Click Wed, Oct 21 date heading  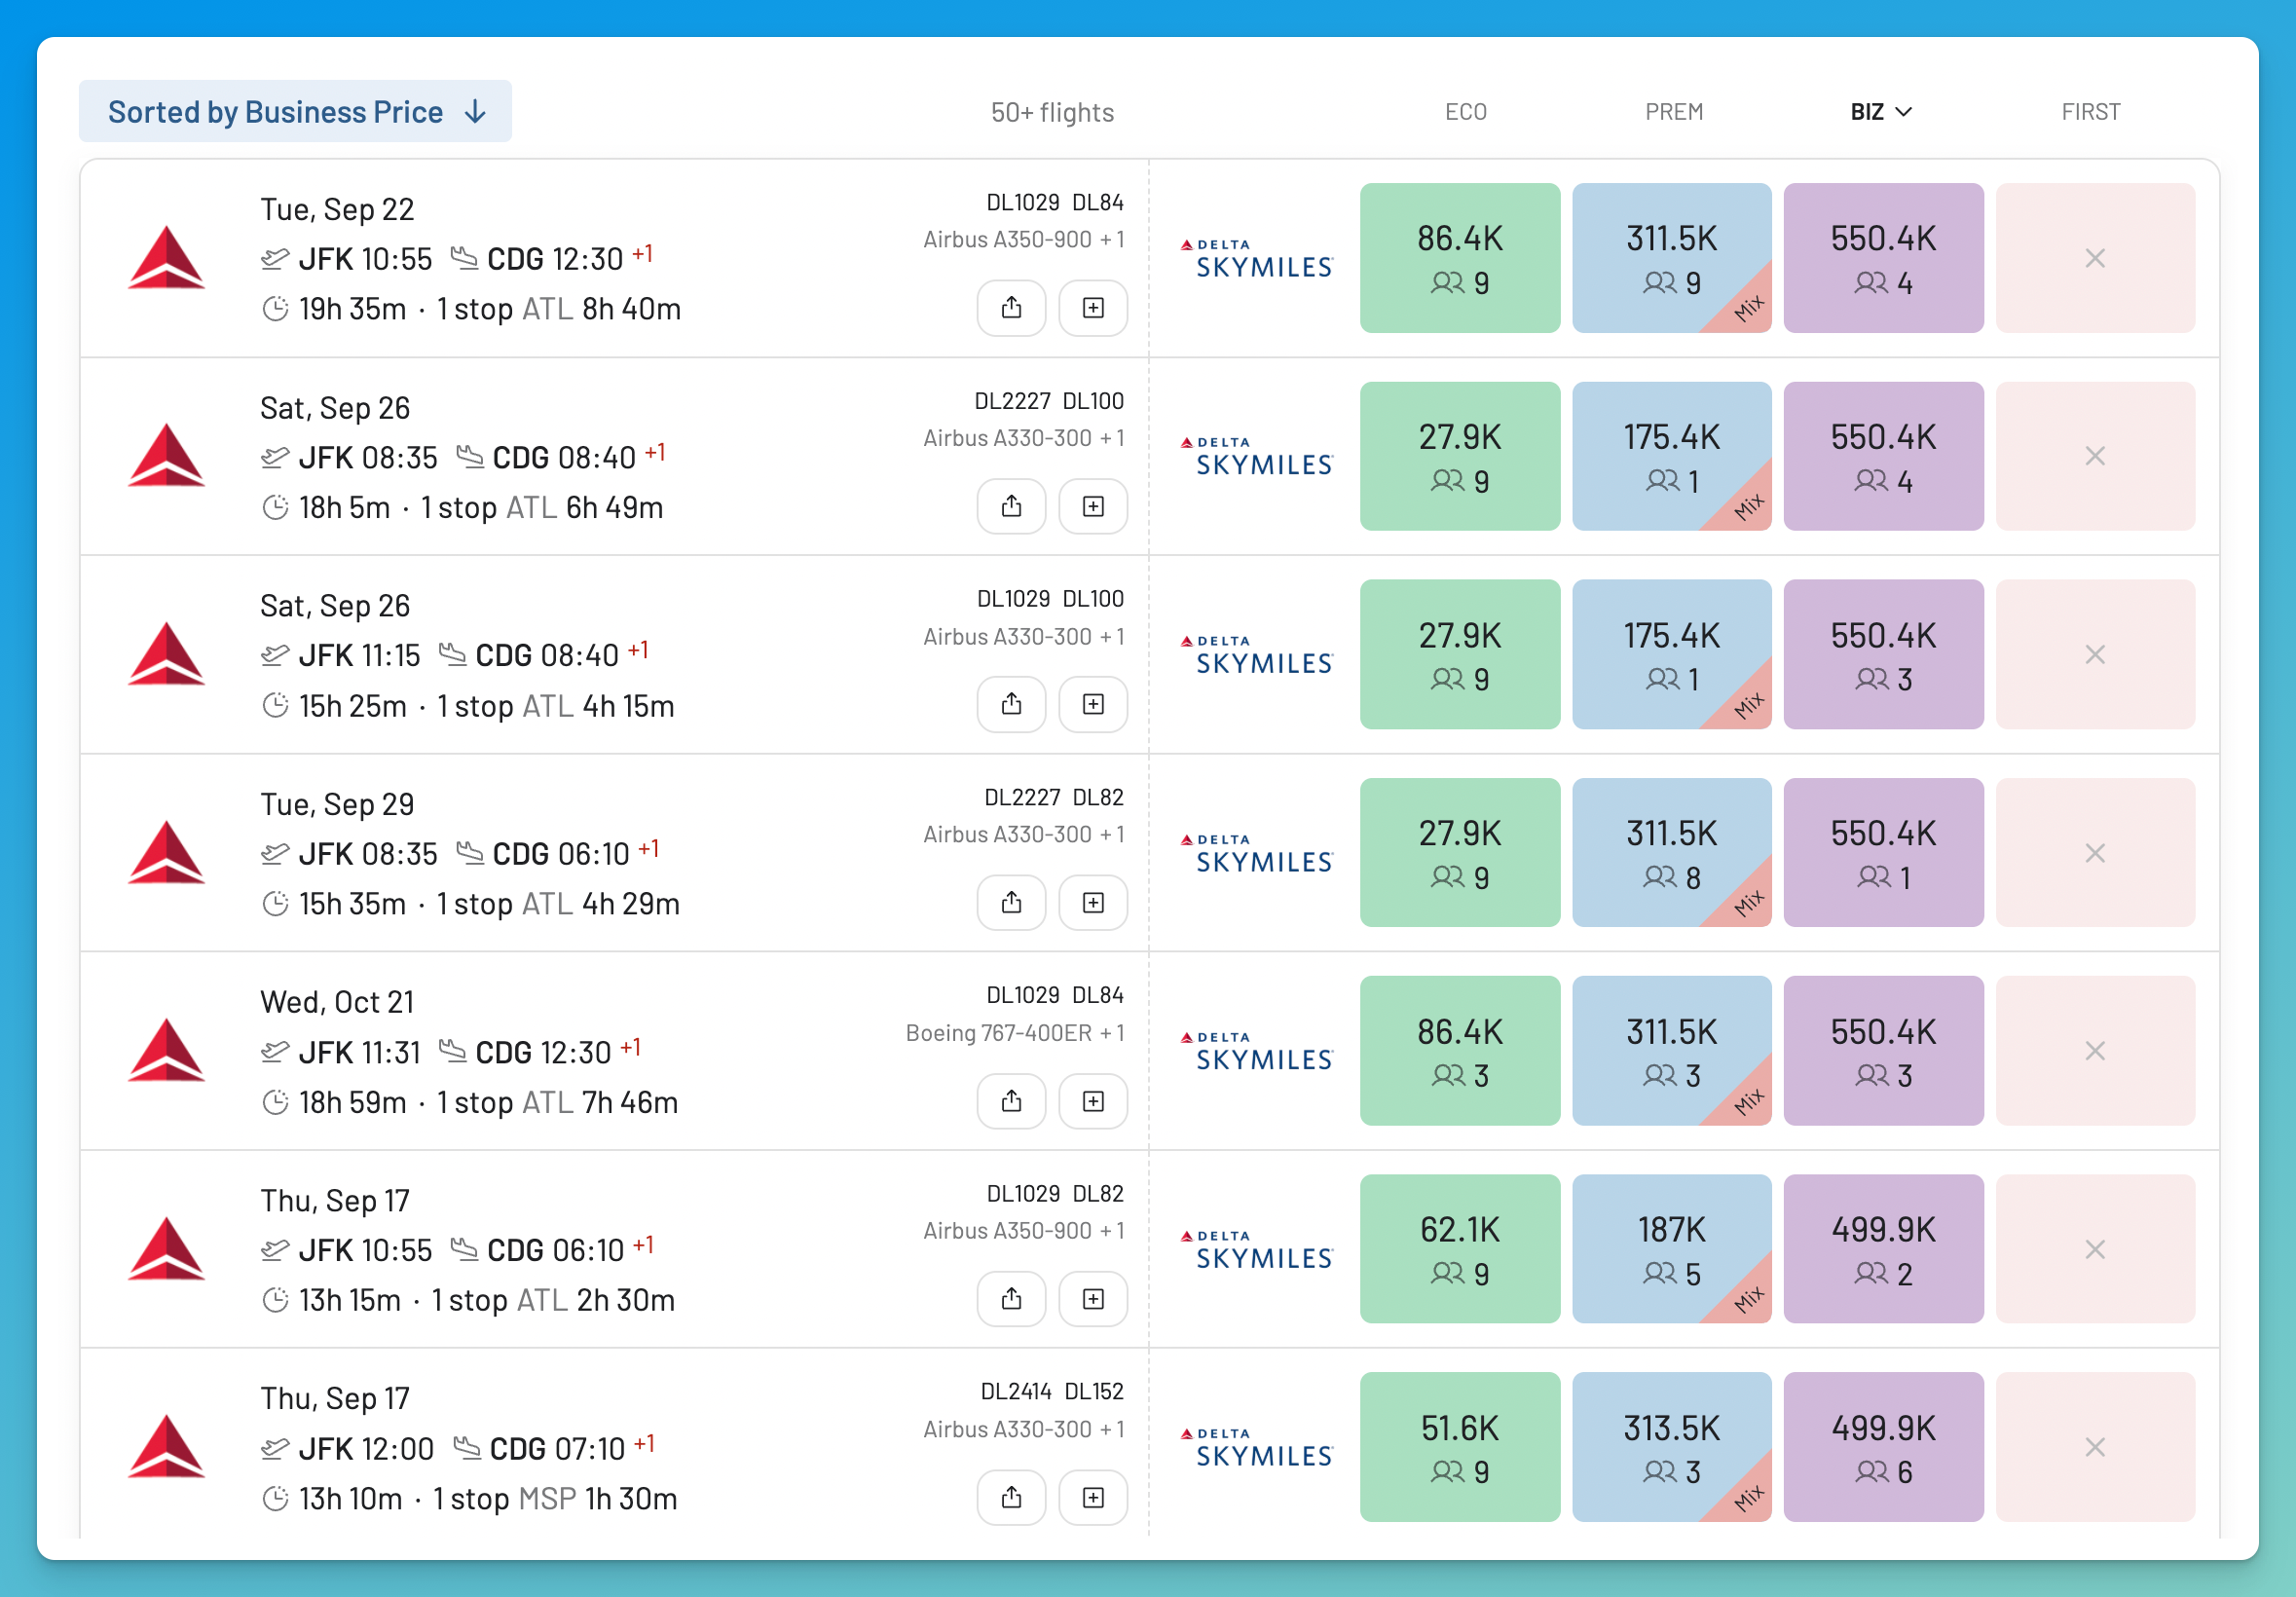point(337,1002)
